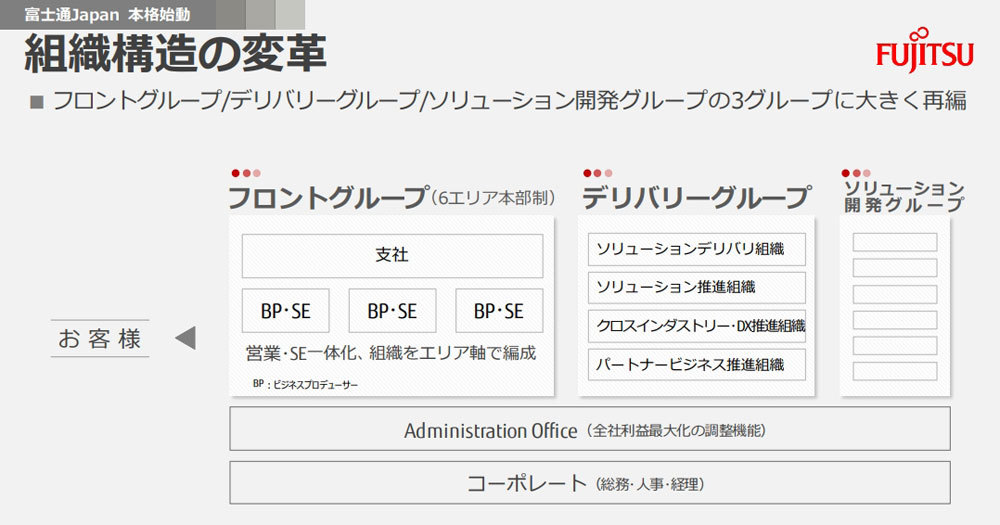Viewport: 1000px width, 525px height.
Task: Click the Administration Office bar
Action: (x=590, y=429)
